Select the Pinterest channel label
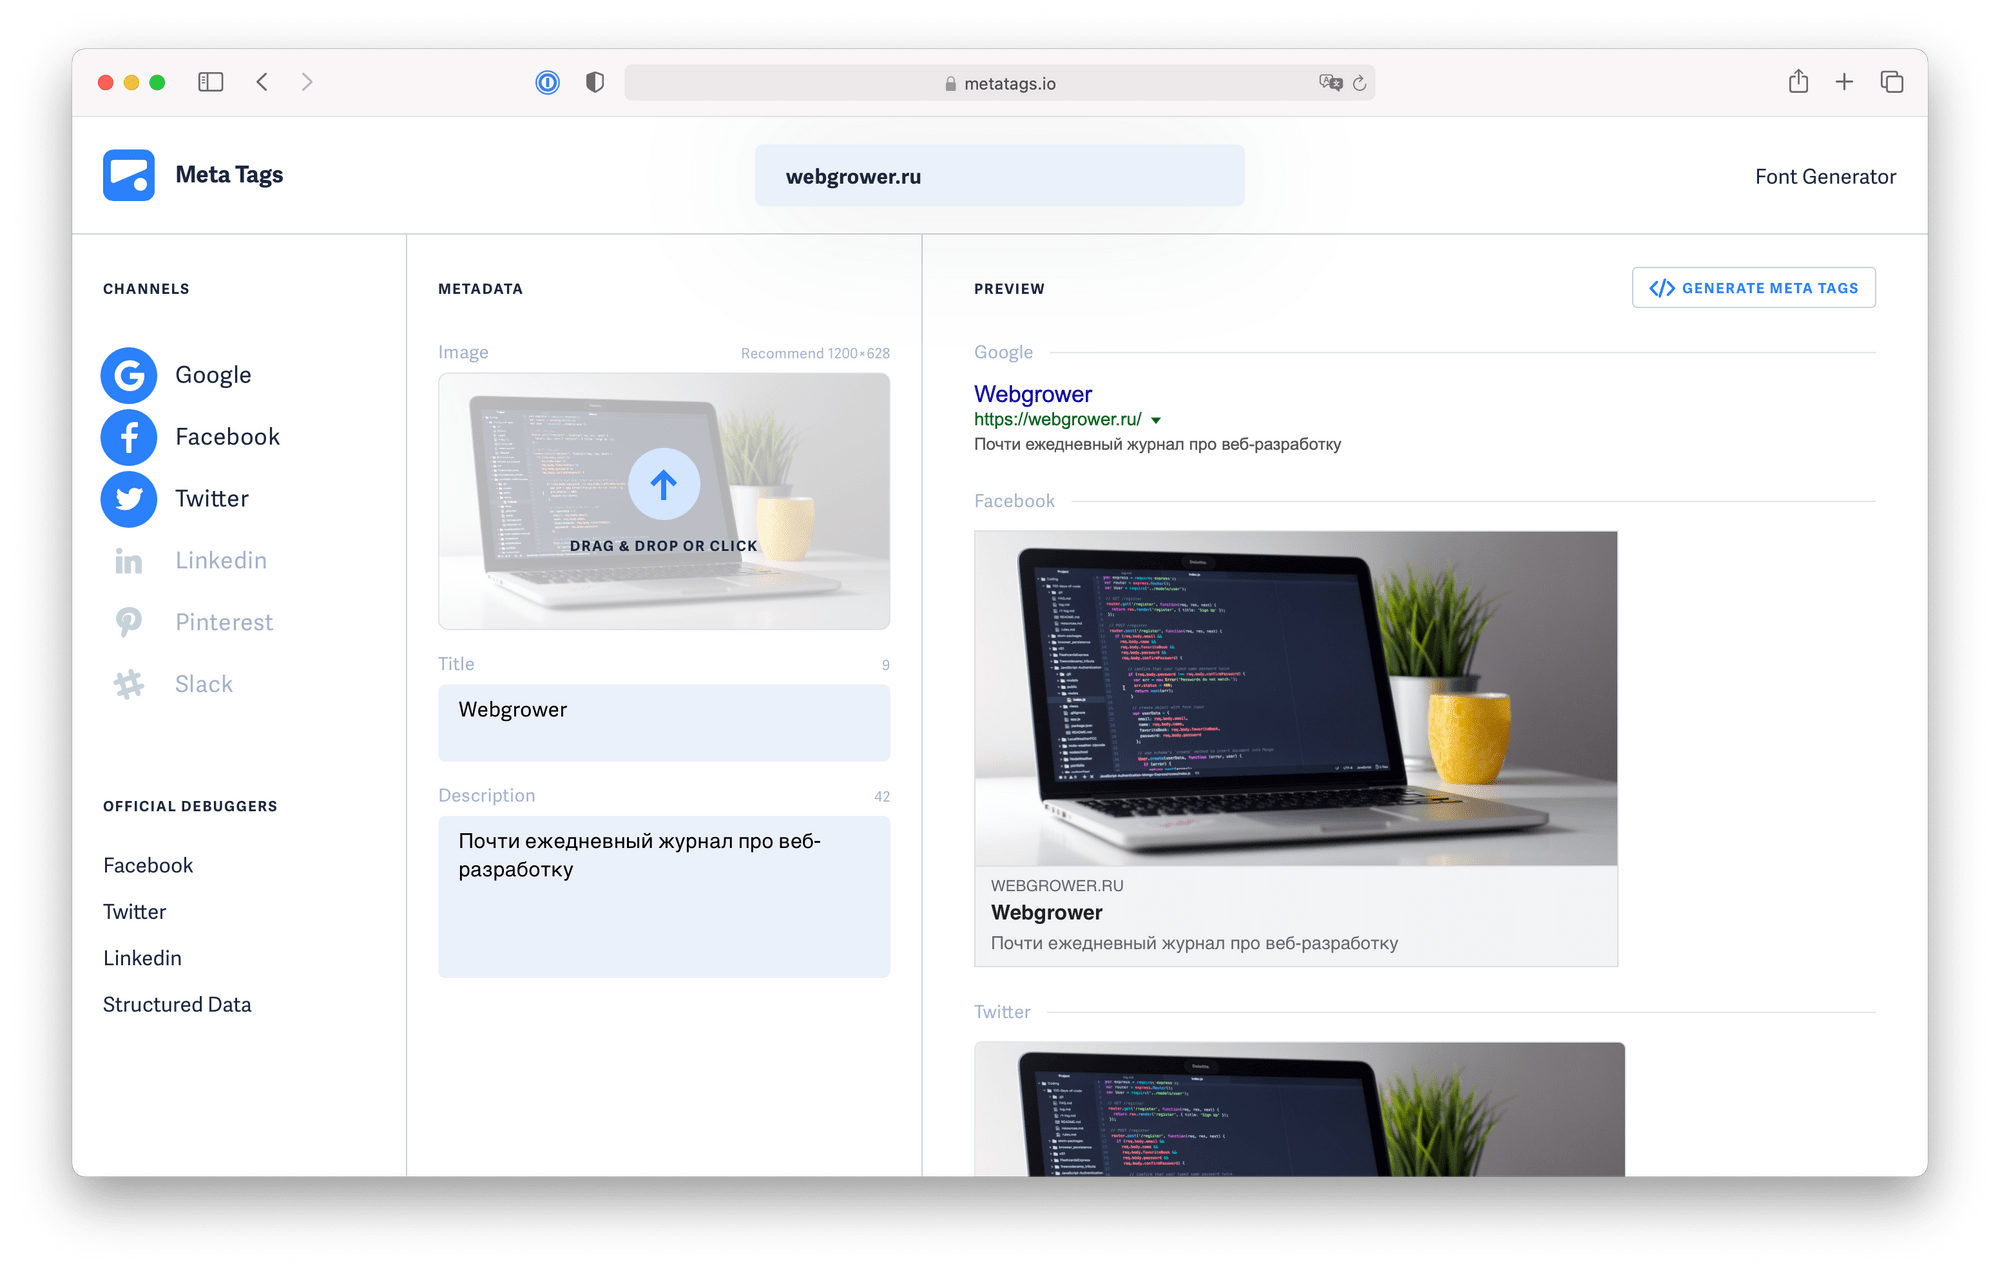Viewport: 2000px width, 1272px height. click(x=224, y=622)
